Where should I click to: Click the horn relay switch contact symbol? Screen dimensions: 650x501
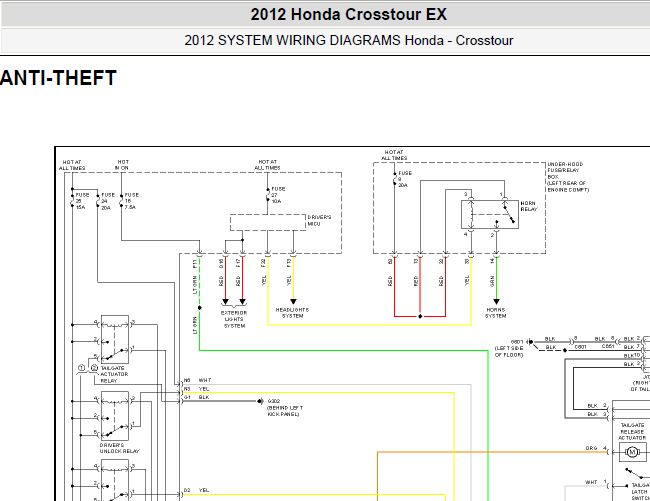[509, 214]
